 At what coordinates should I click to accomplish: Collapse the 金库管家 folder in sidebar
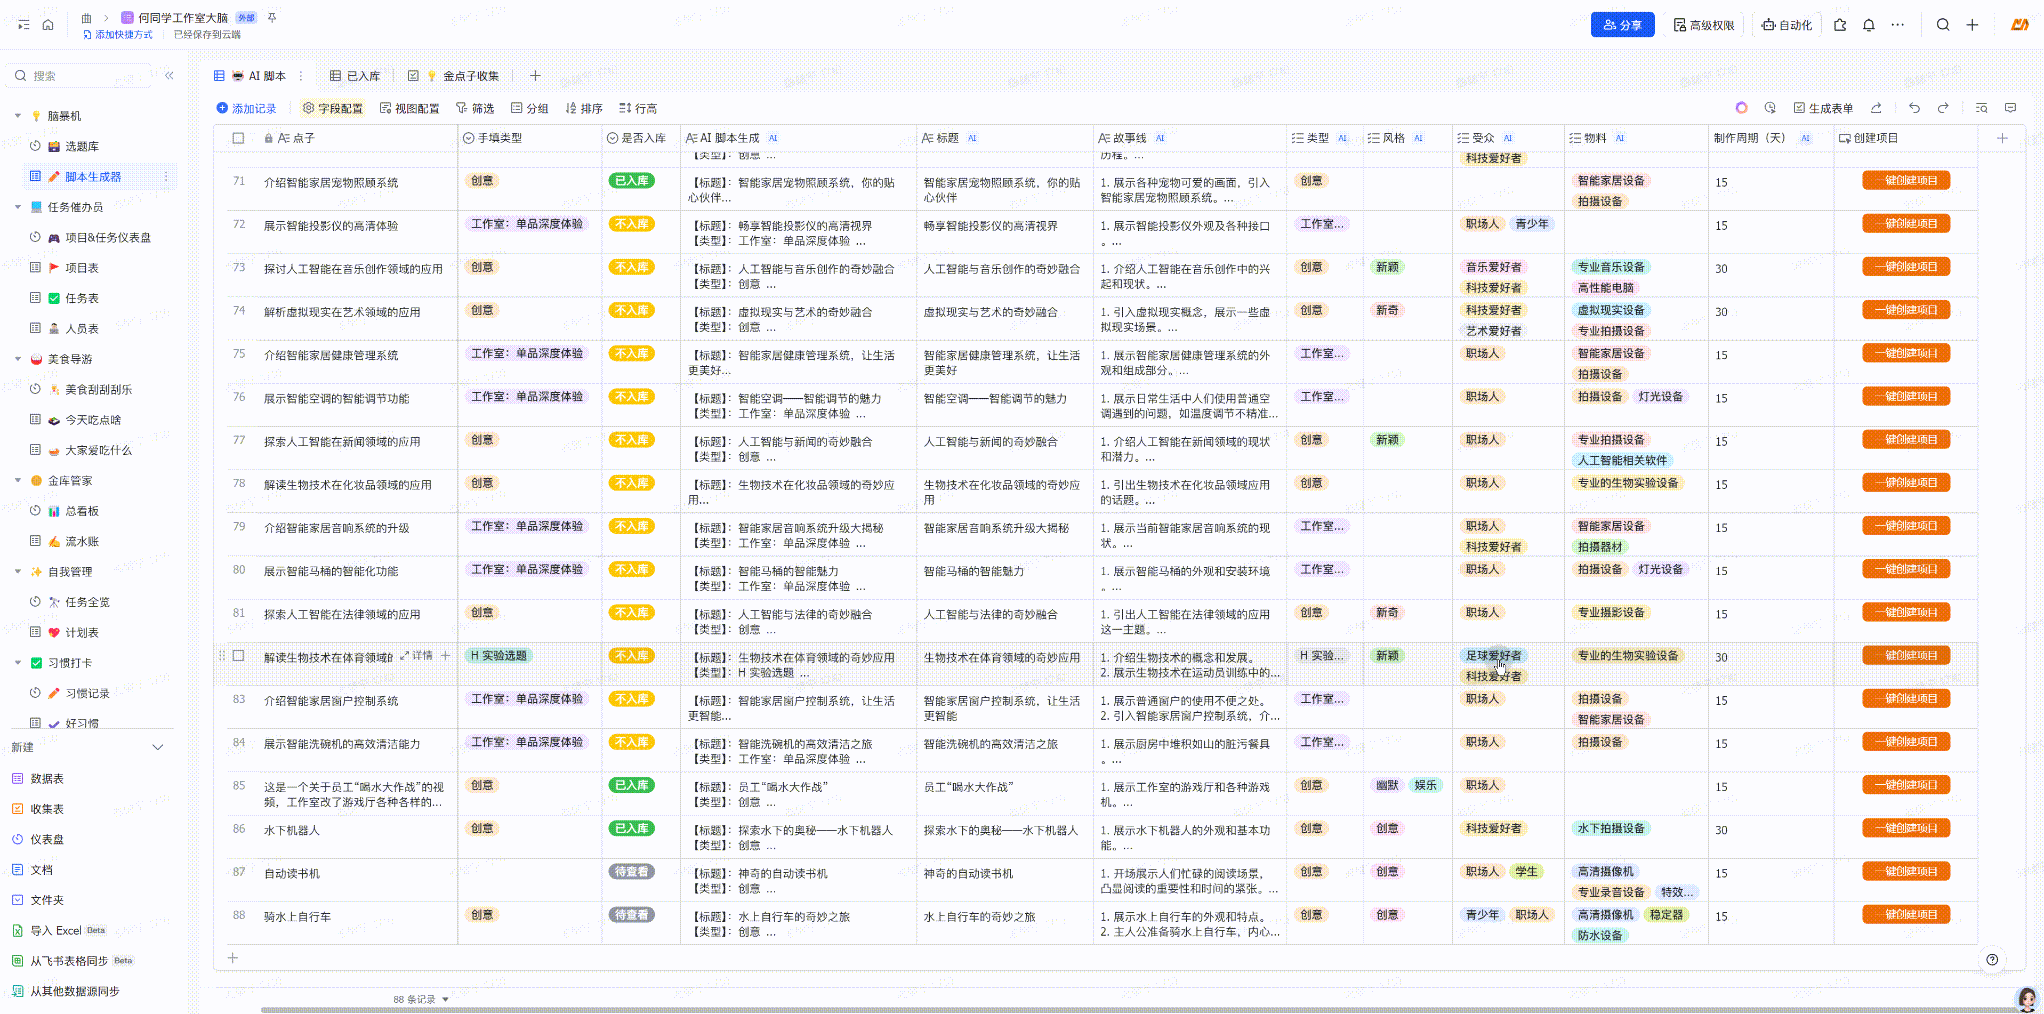click(x=17, y=481)
